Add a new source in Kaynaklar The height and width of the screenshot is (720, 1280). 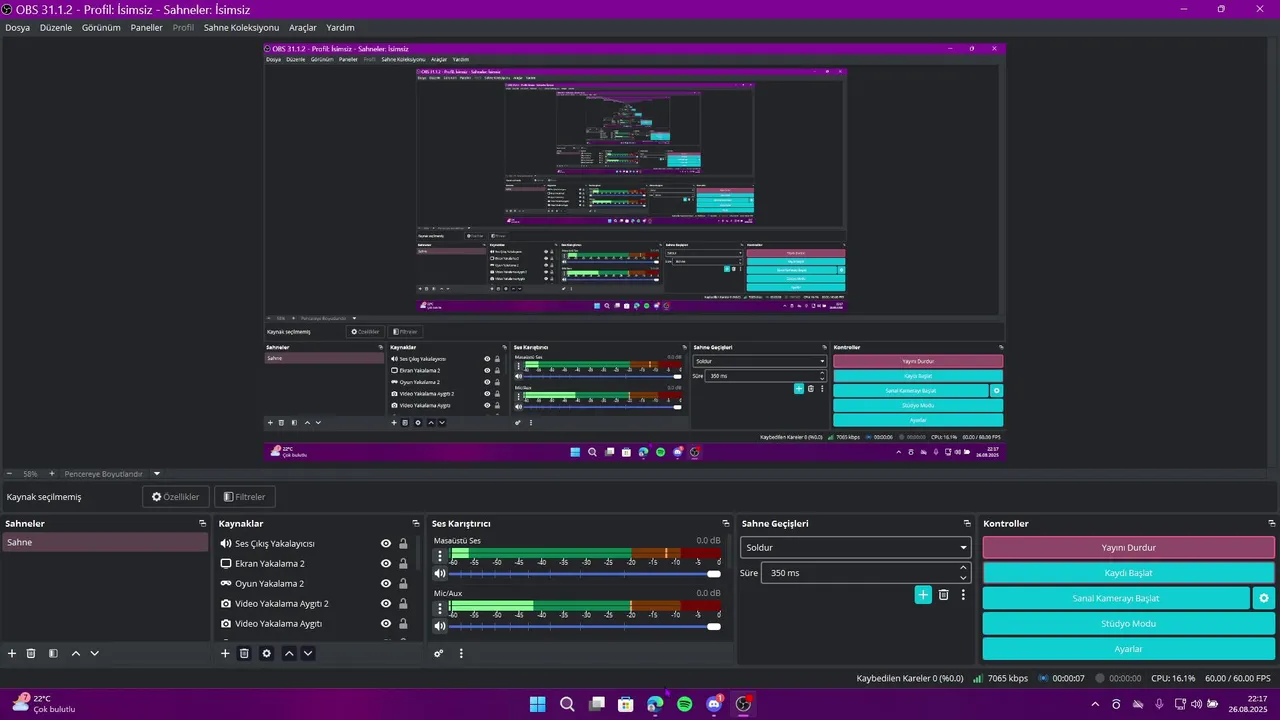click(225, 653)
